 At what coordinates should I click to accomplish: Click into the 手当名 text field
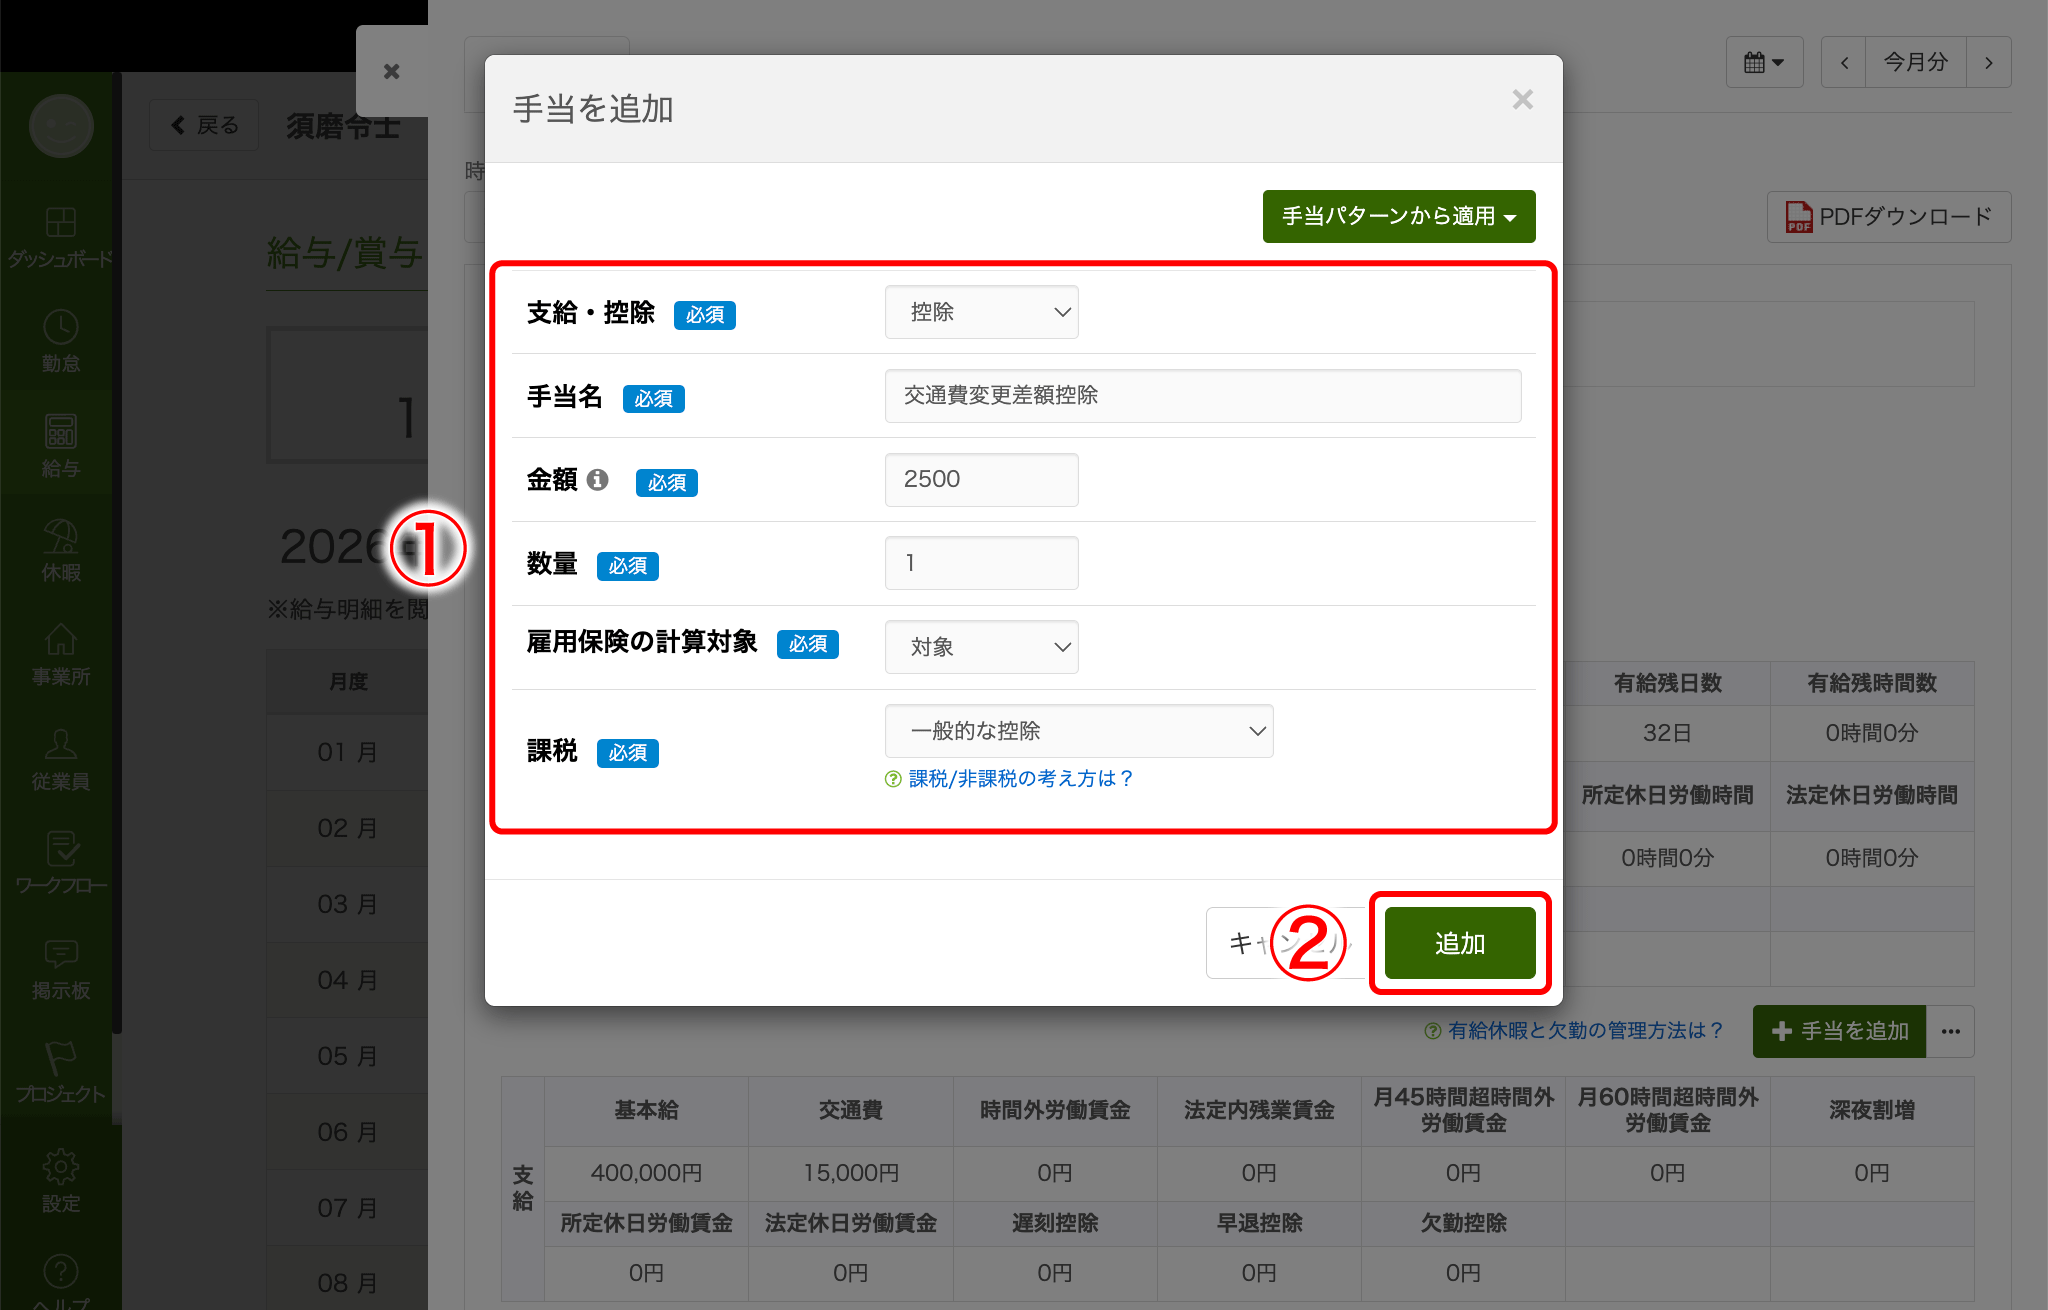[1203, 396]
